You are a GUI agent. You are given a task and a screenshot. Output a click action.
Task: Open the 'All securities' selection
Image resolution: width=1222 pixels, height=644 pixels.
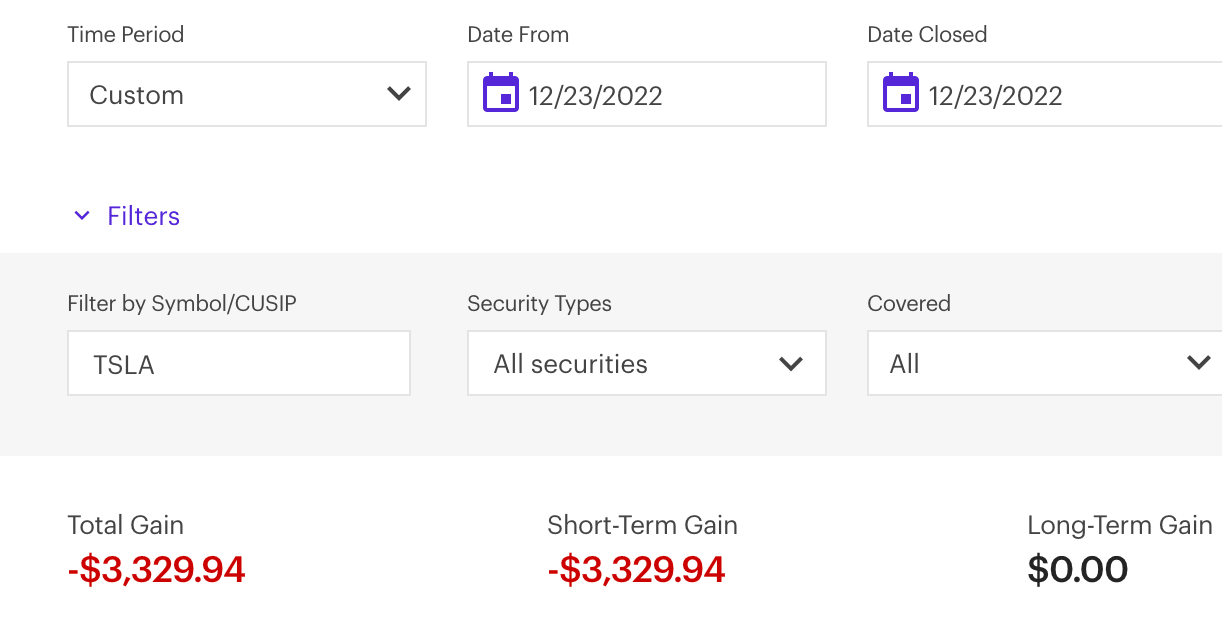click(x=571, y=364)
